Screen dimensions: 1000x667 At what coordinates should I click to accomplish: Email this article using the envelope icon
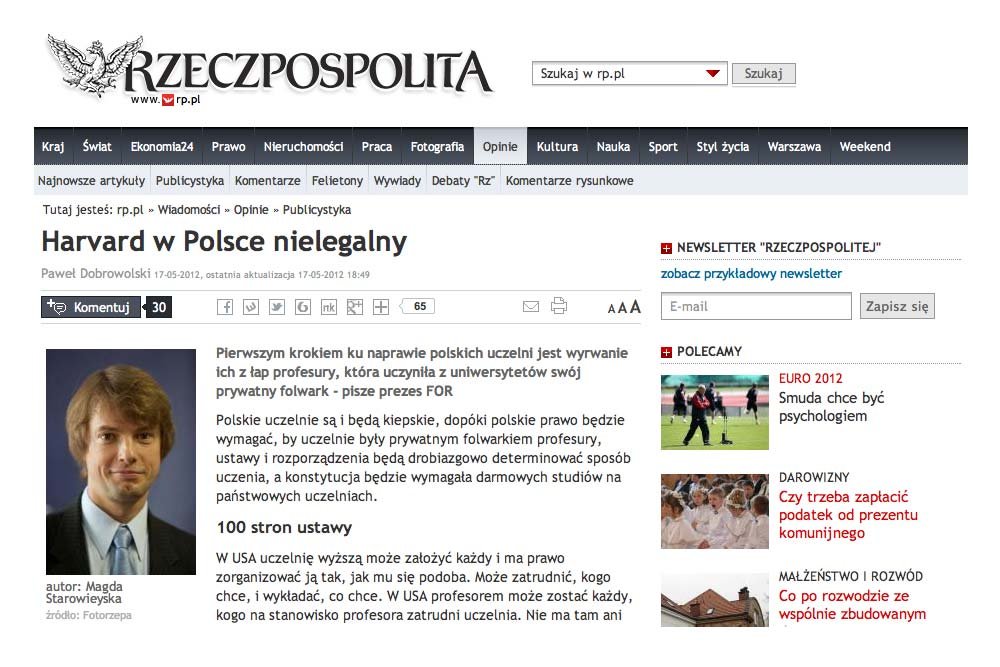pos(531,307)
